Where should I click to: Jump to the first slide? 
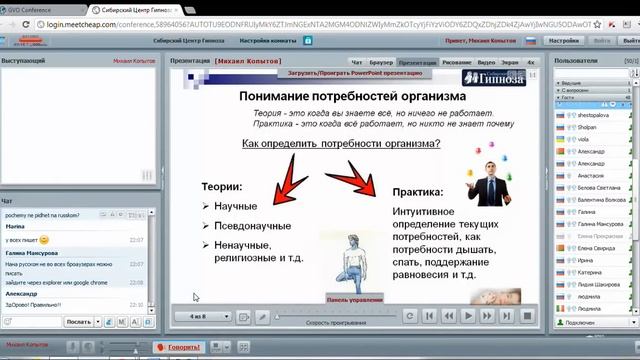pyautogui.click(x=429, y=316)
